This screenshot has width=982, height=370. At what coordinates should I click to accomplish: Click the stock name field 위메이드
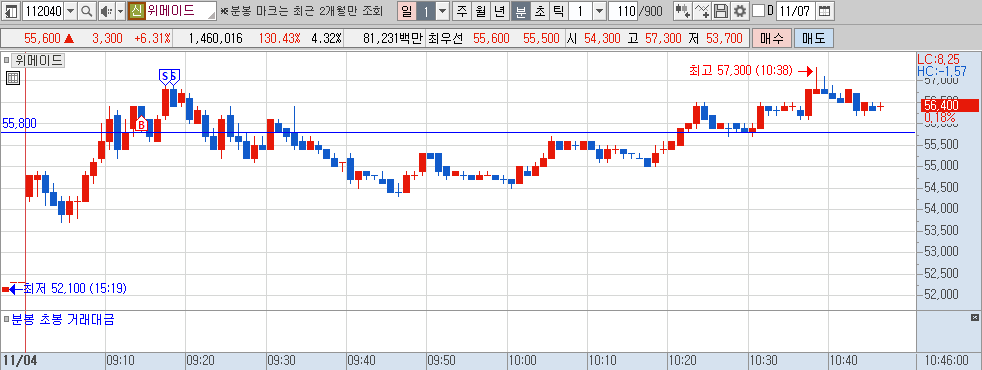[x=181, y=11]
